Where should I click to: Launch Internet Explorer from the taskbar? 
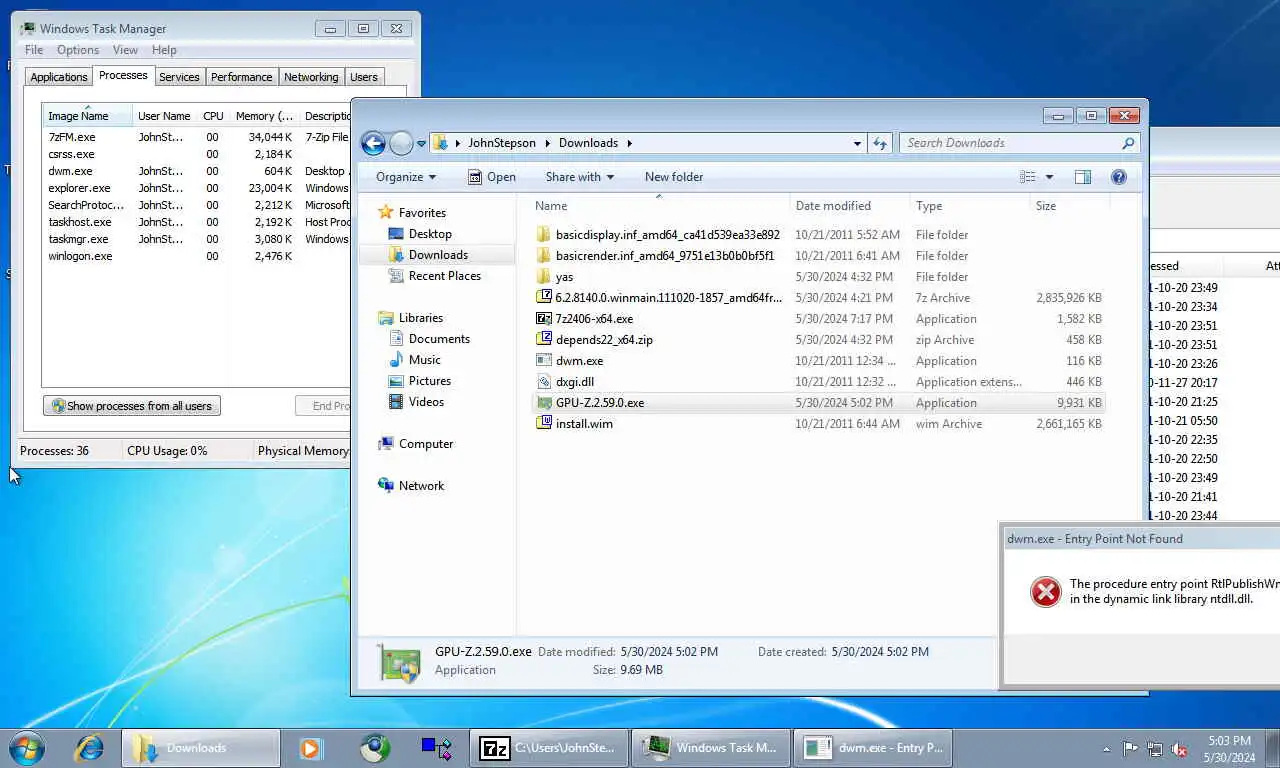click(x=90, y=748)
